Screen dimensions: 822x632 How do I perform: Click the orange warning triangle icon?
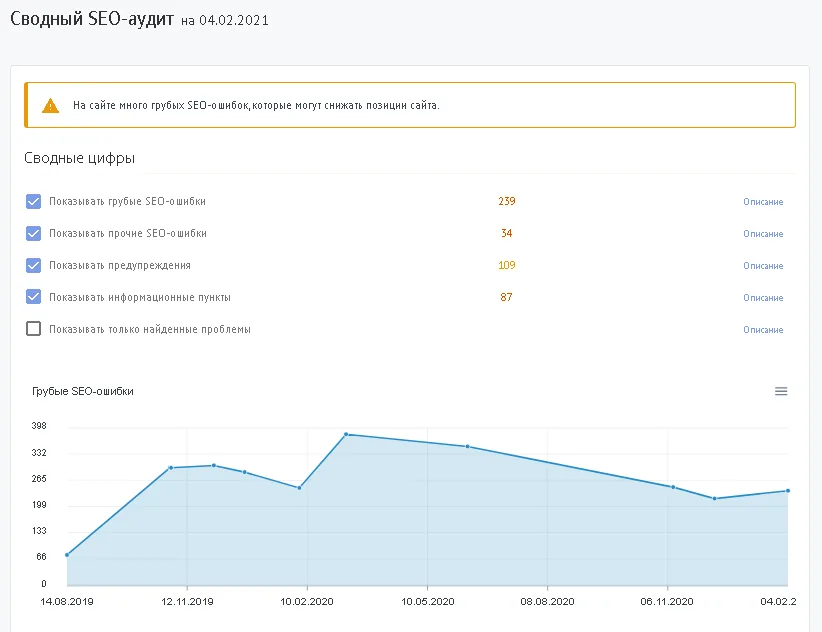click(50, 105)
